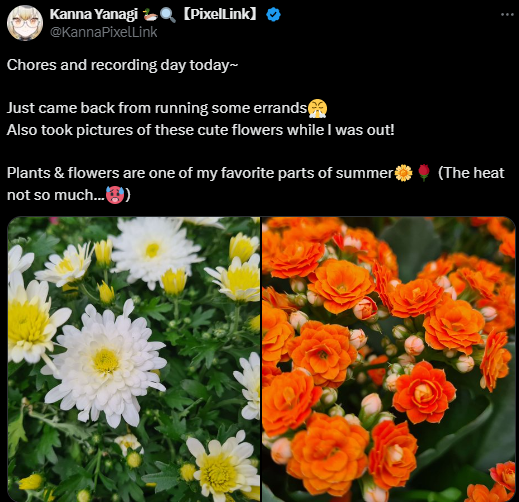This screenshot has width=519, height=502.
Task: Open Kanna Yanagi's profile avatar
Action: (25, 23)
